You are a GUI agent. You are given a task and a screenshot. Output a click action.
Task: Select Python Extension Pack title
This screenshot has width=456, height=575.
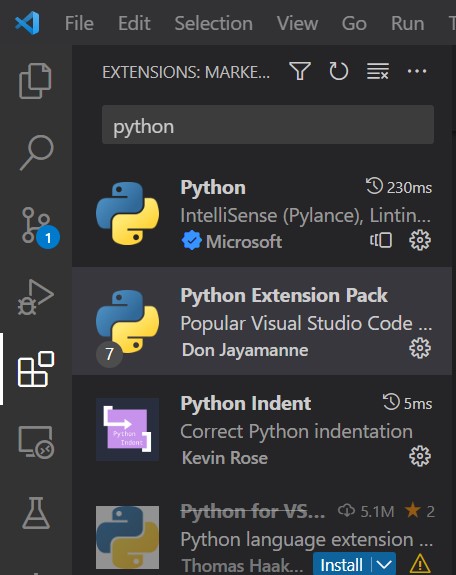click(x=284, y=296)
